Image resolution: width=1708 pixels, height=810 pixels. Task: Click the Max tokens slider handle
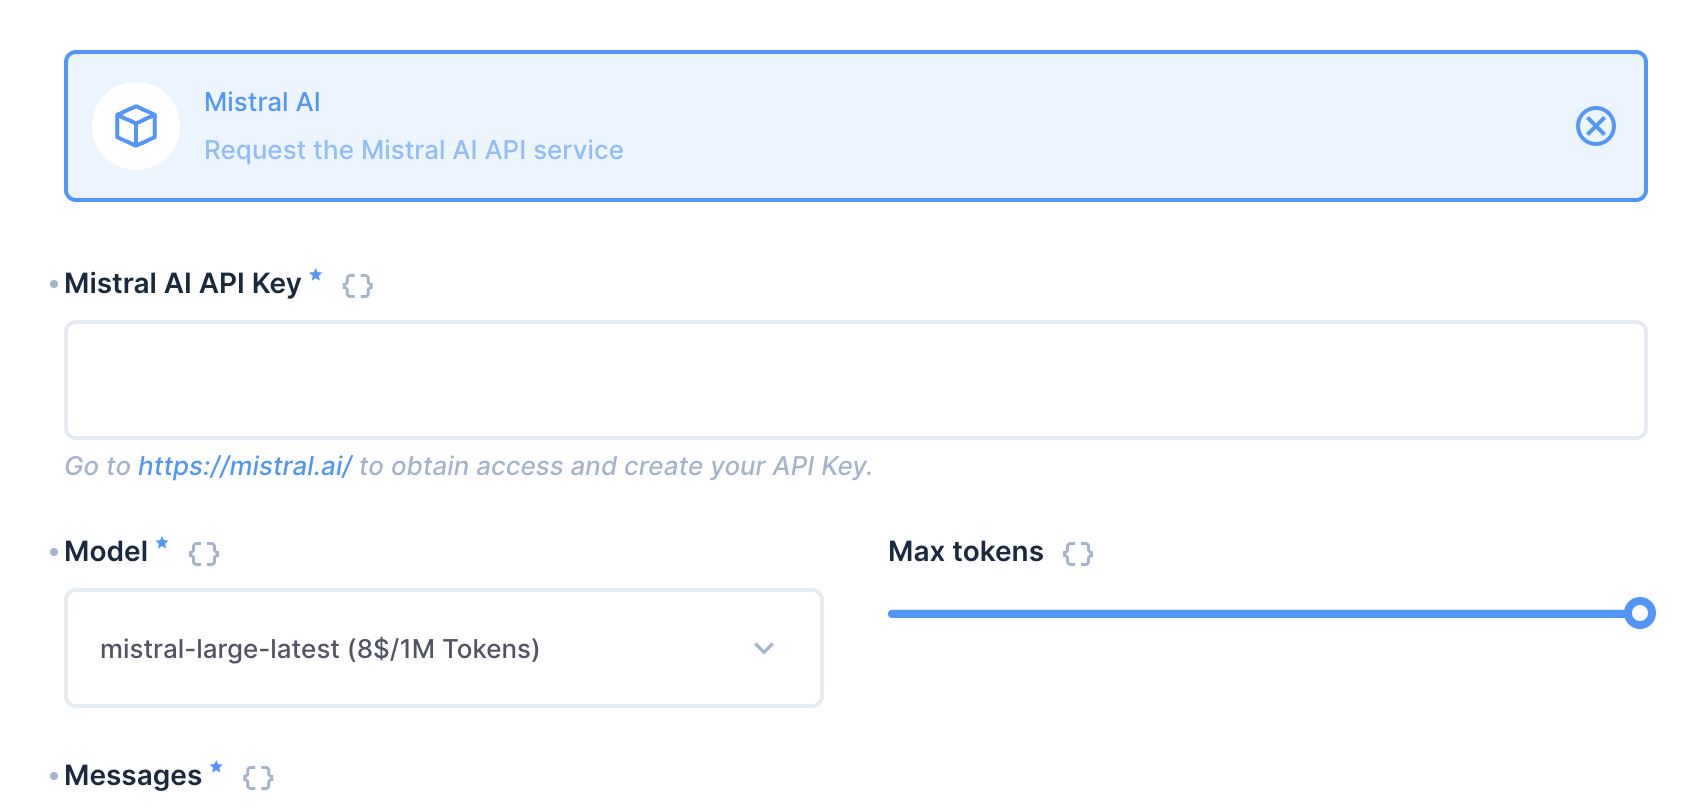[x=1640, y=613]
